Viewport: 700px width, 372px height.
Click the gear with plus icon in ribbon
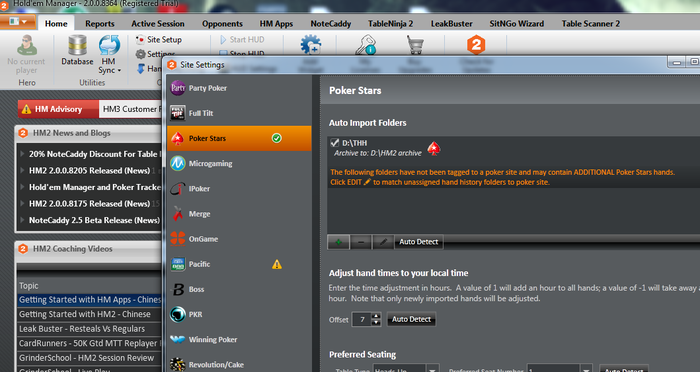pyautogui.click(x=310, y=45)
